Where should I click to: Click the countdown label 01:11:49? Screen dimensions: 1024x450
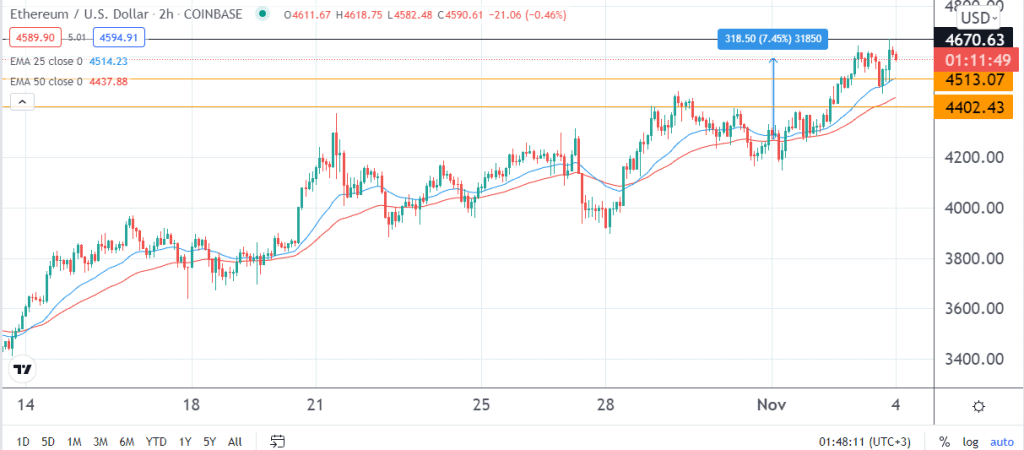(977, 61)
